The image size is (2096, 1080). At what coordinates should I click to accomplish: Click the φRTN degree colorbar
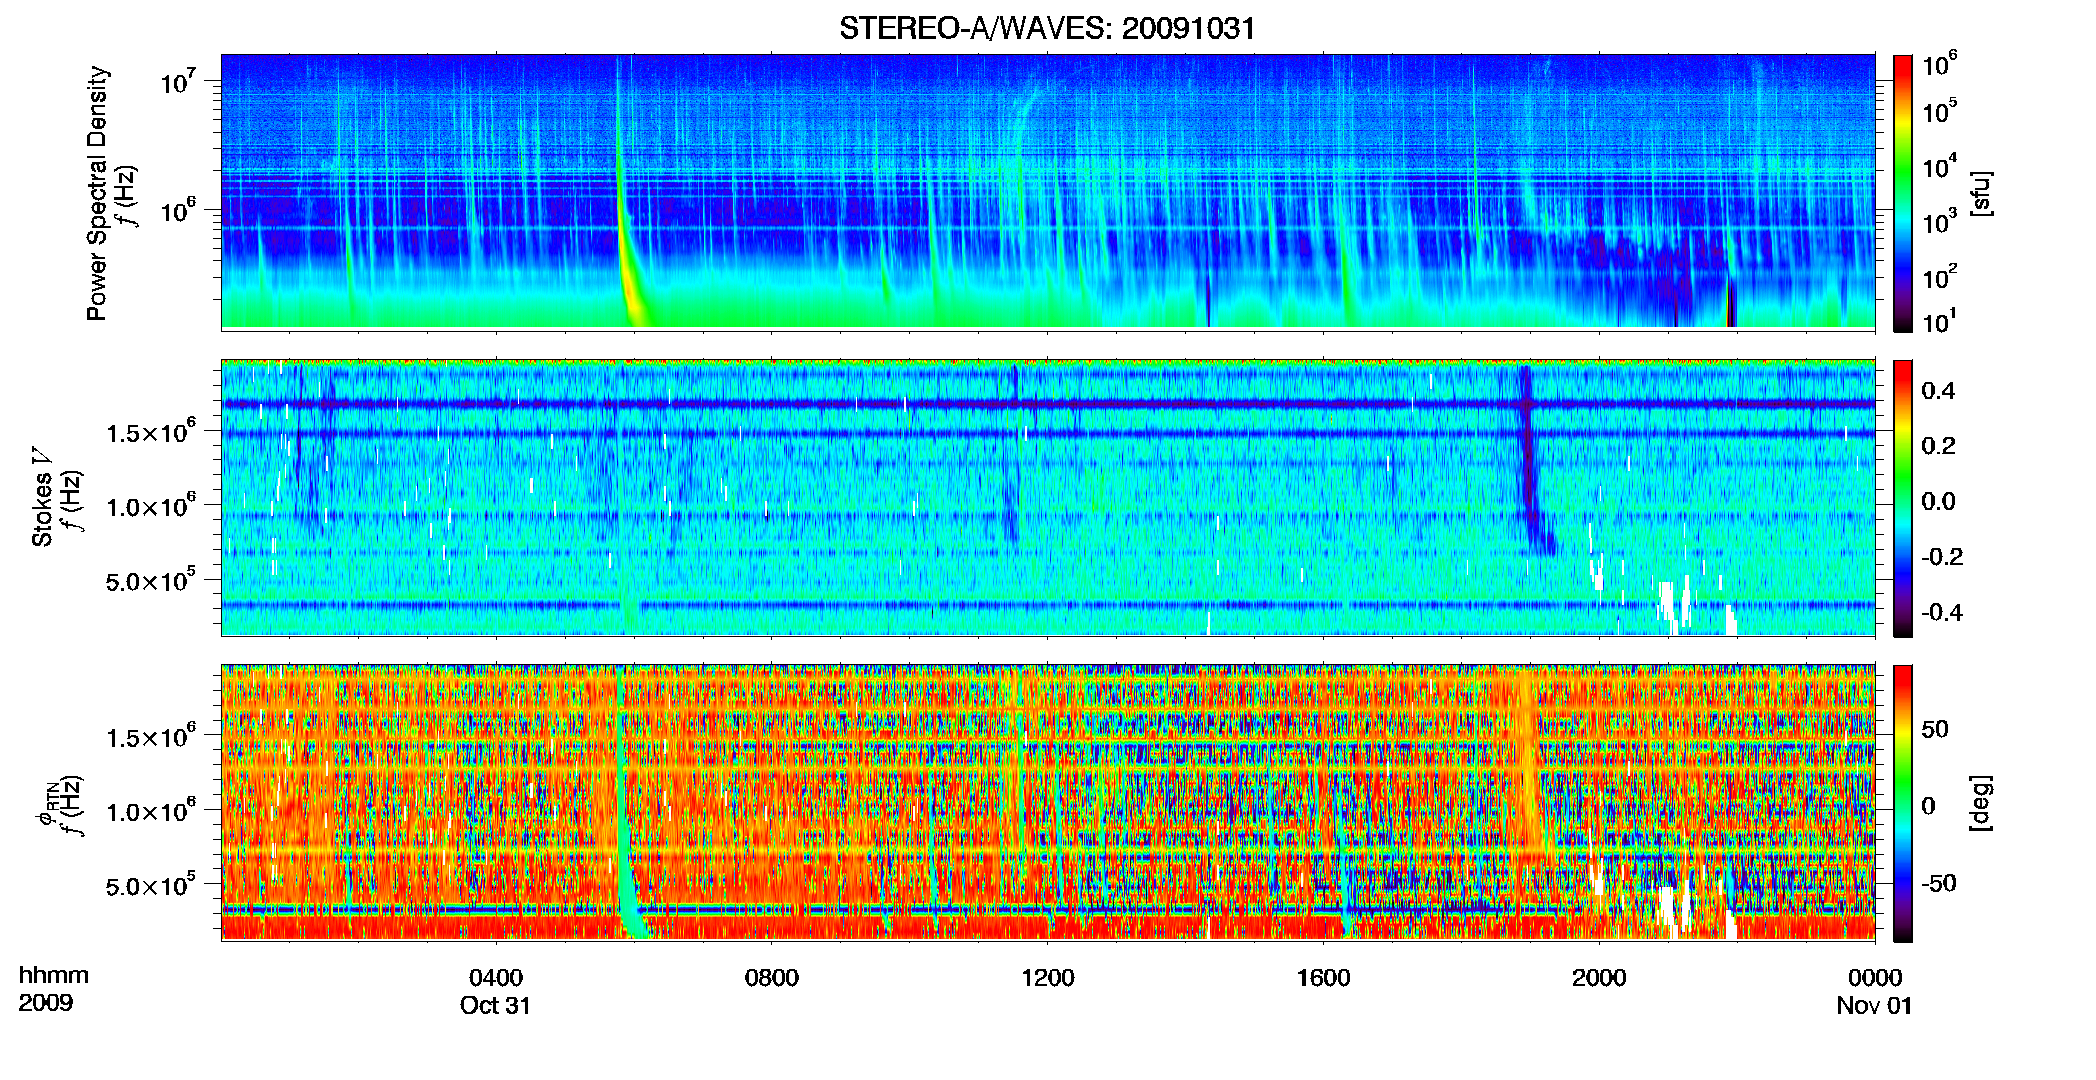coord(1902,802)
